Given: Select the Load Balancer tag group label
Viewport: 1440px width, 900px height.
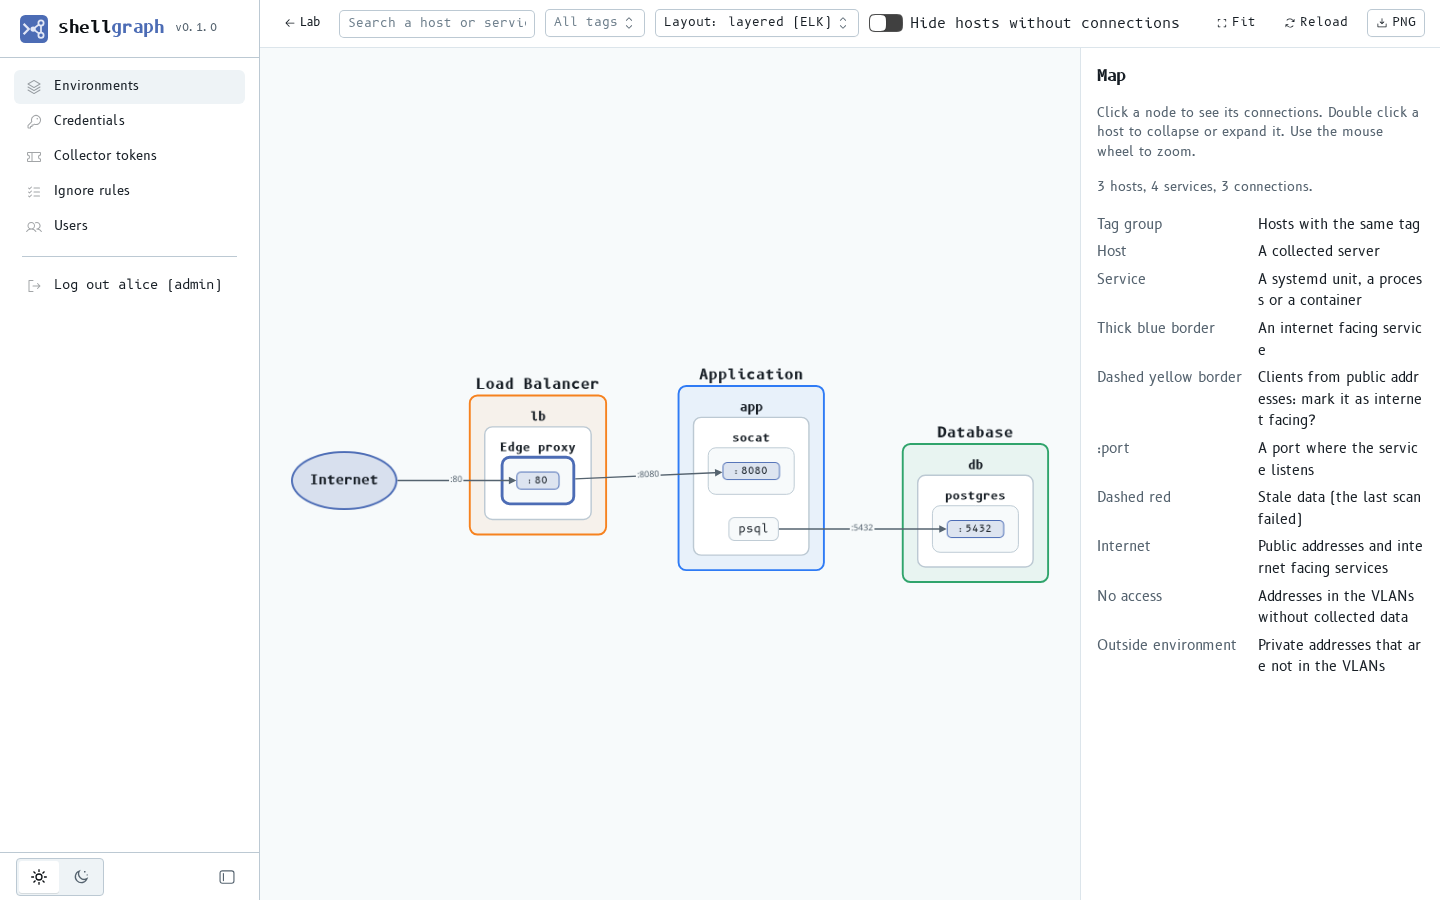Looking at the screenshot, I should [x=537, y=384].
